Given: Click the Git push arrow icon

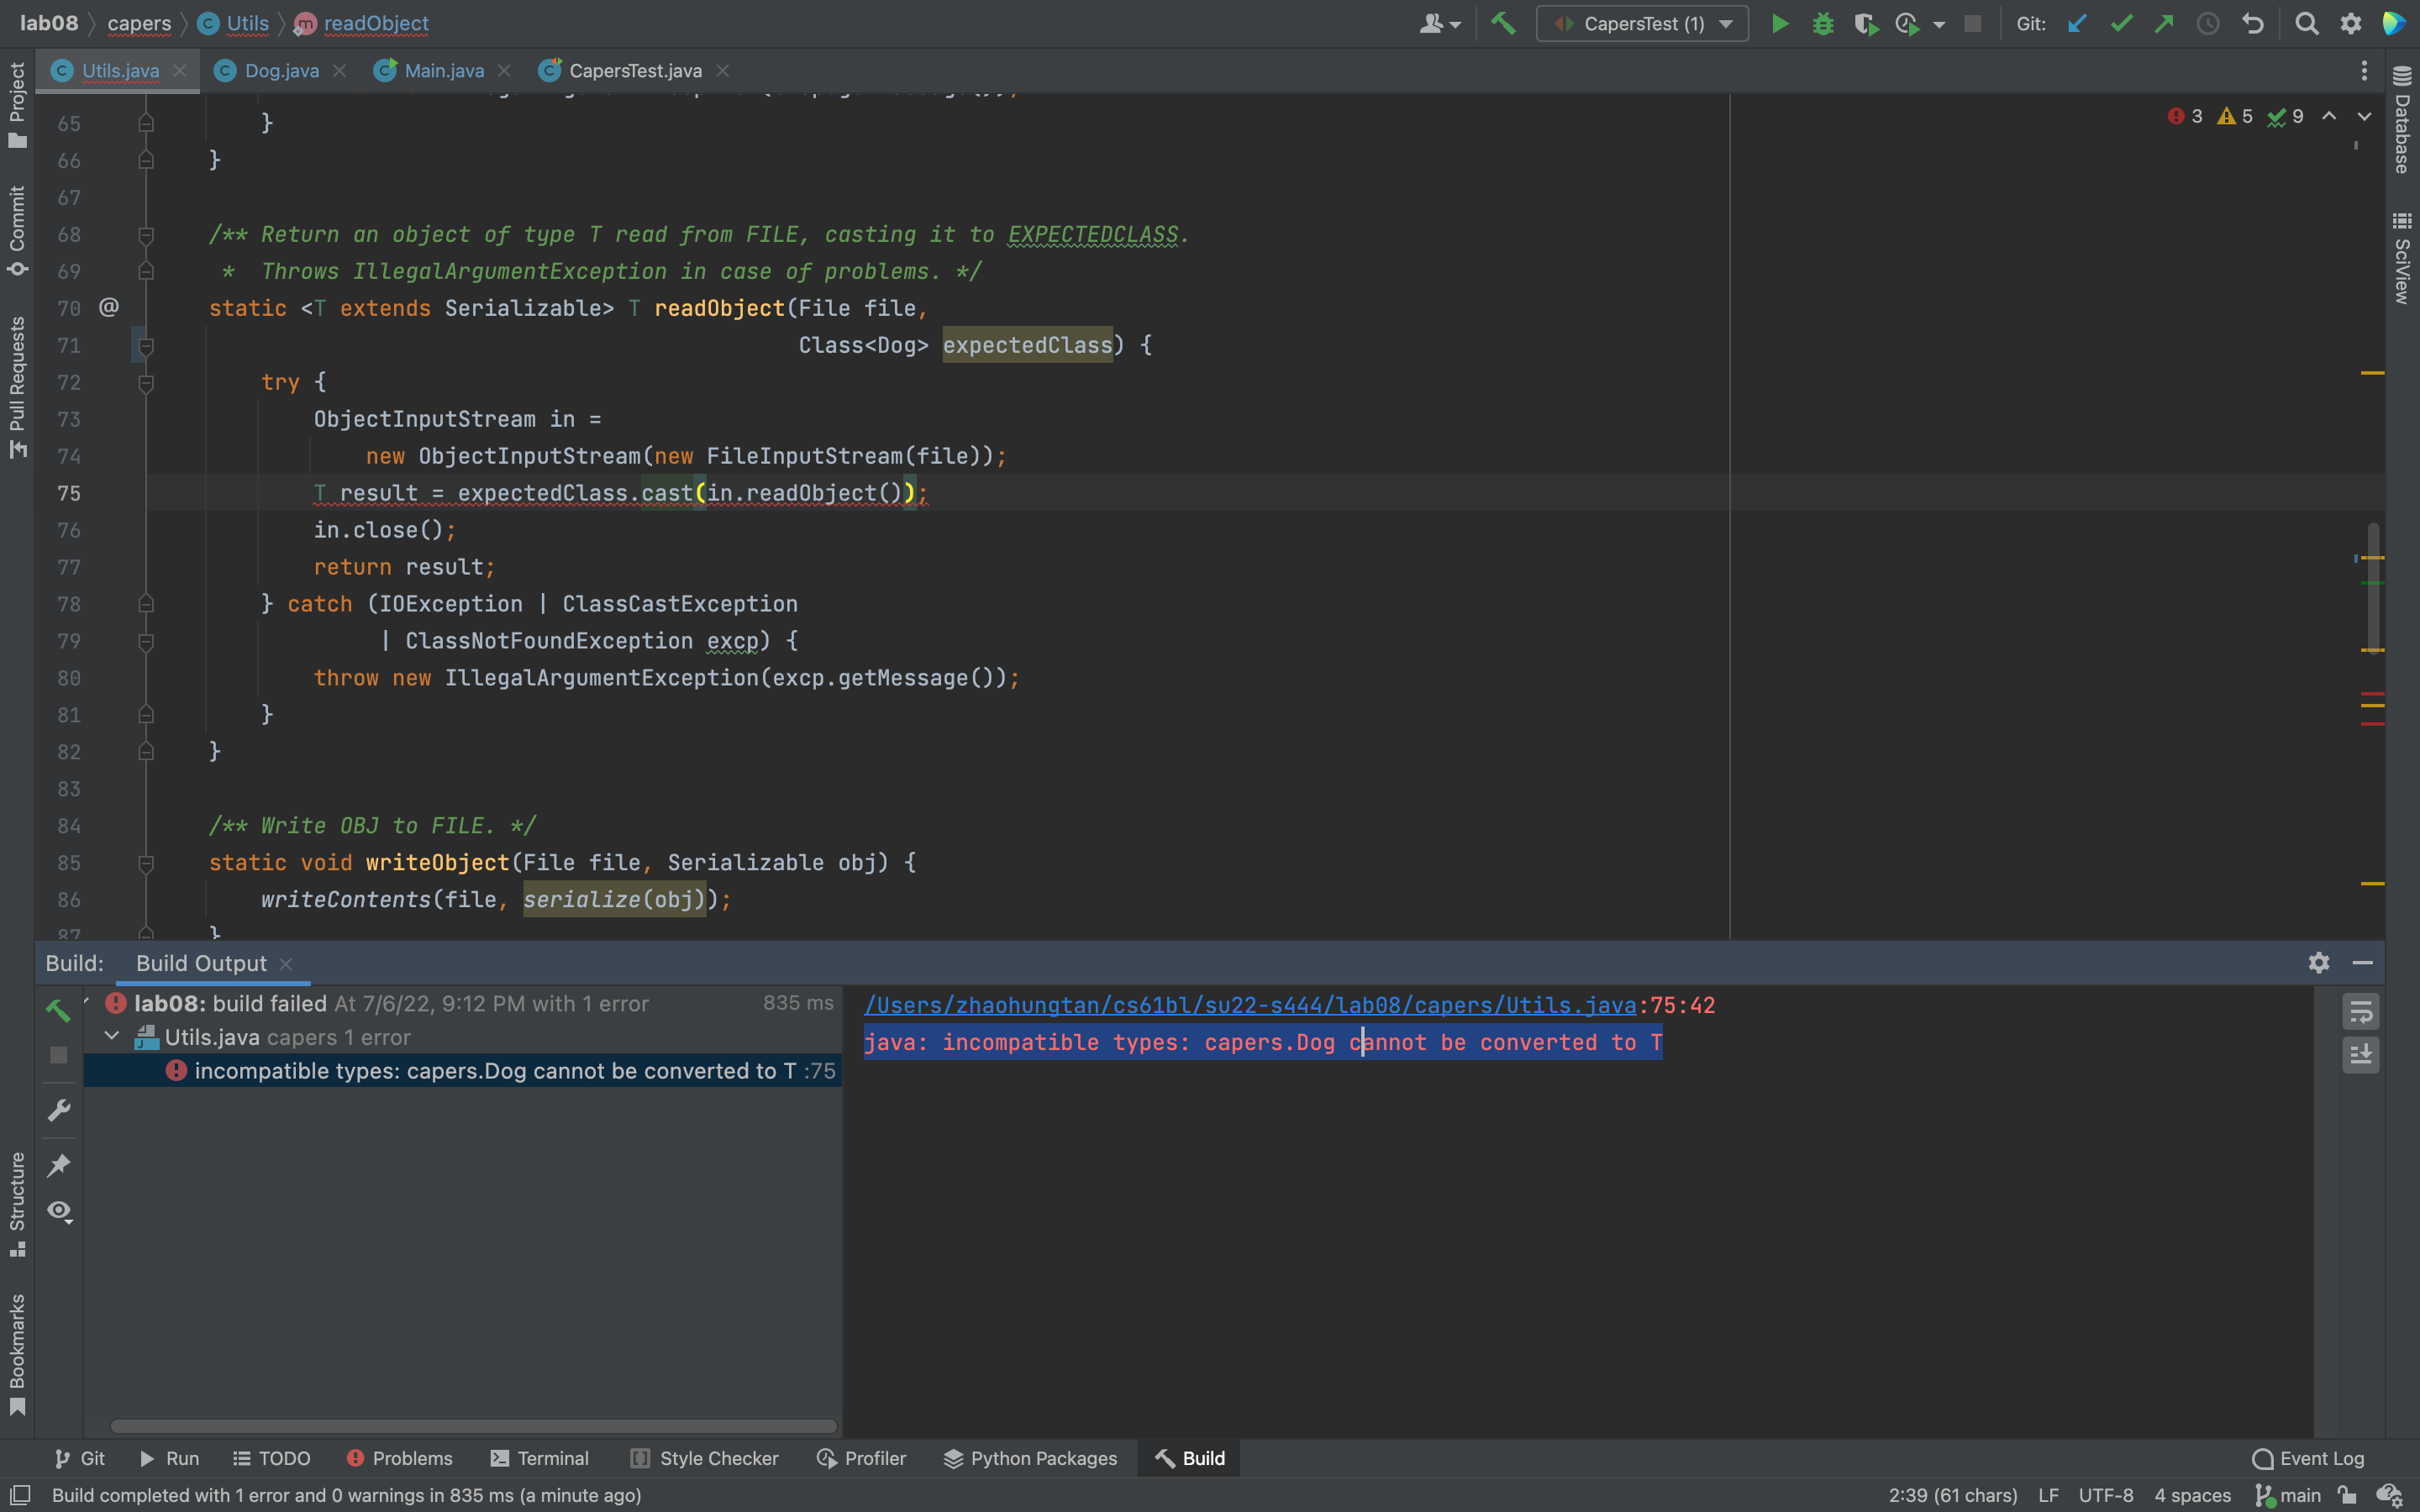Looking at the screenshot, I should tap(2164, 24).
